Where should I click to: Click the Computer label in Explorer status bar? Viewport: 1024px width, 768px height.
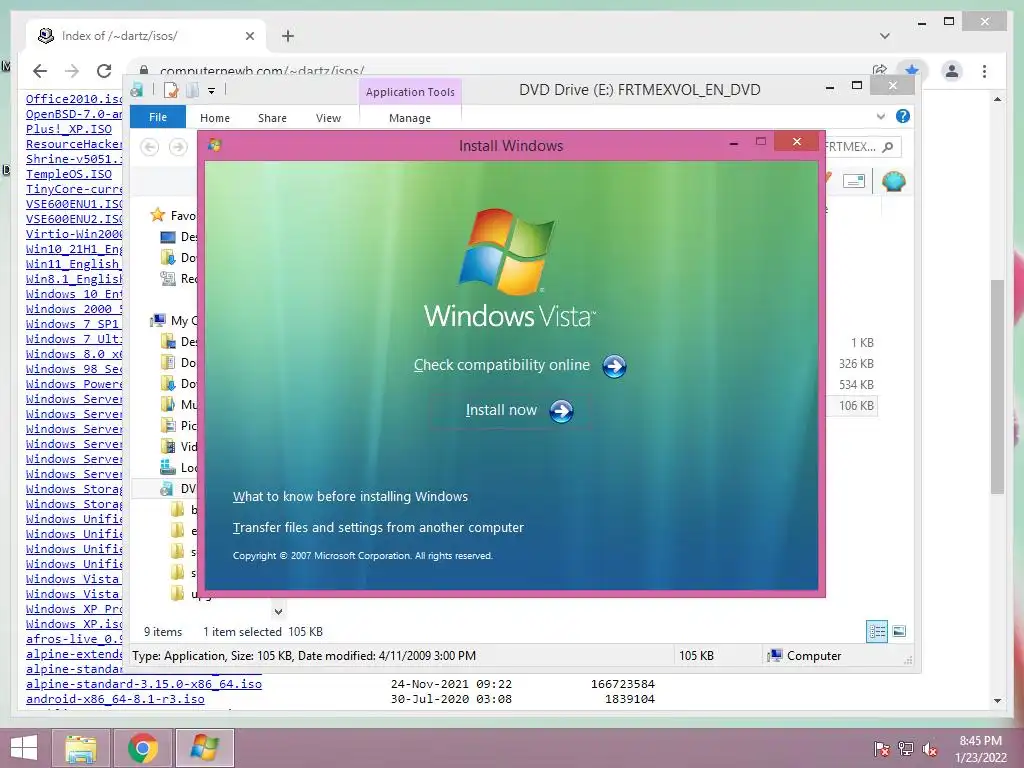point(814,656)
